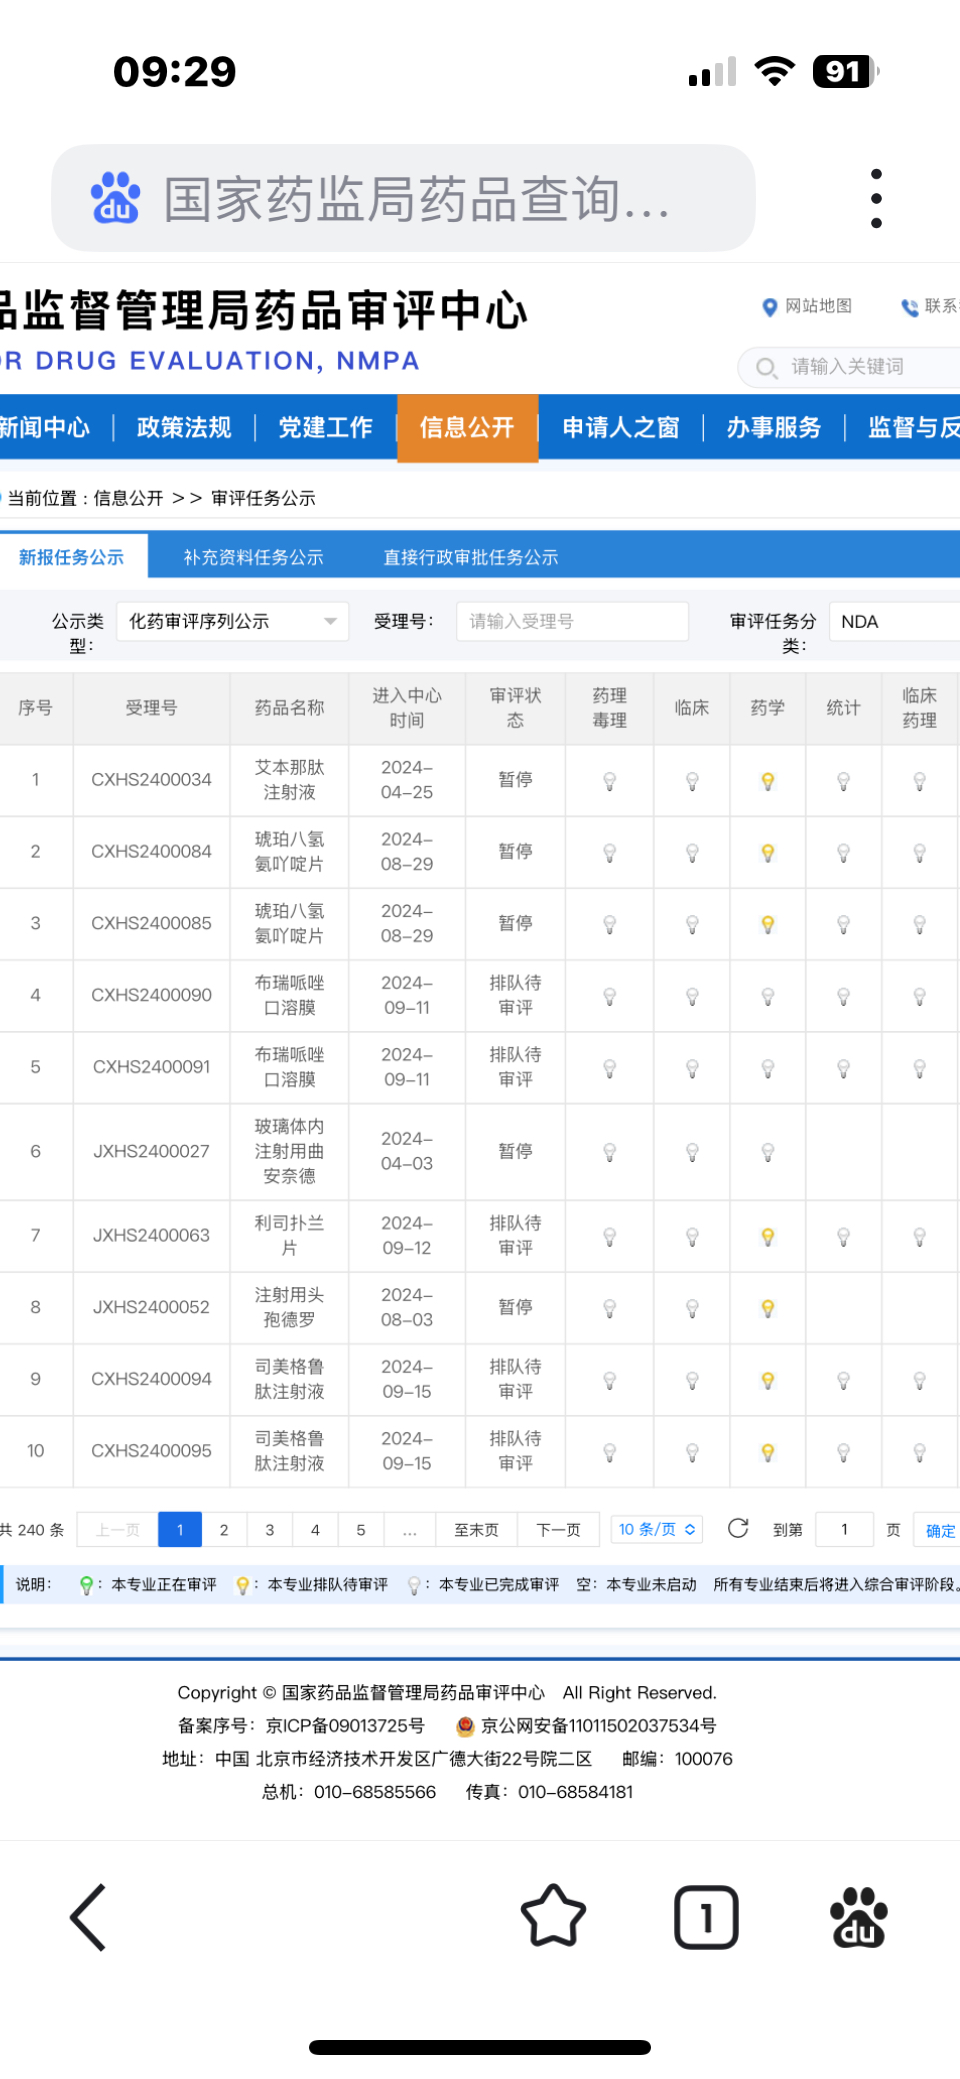Click 临床 bulb for CXHS2400091
Screen dimensions: 960x2079
692,1069
